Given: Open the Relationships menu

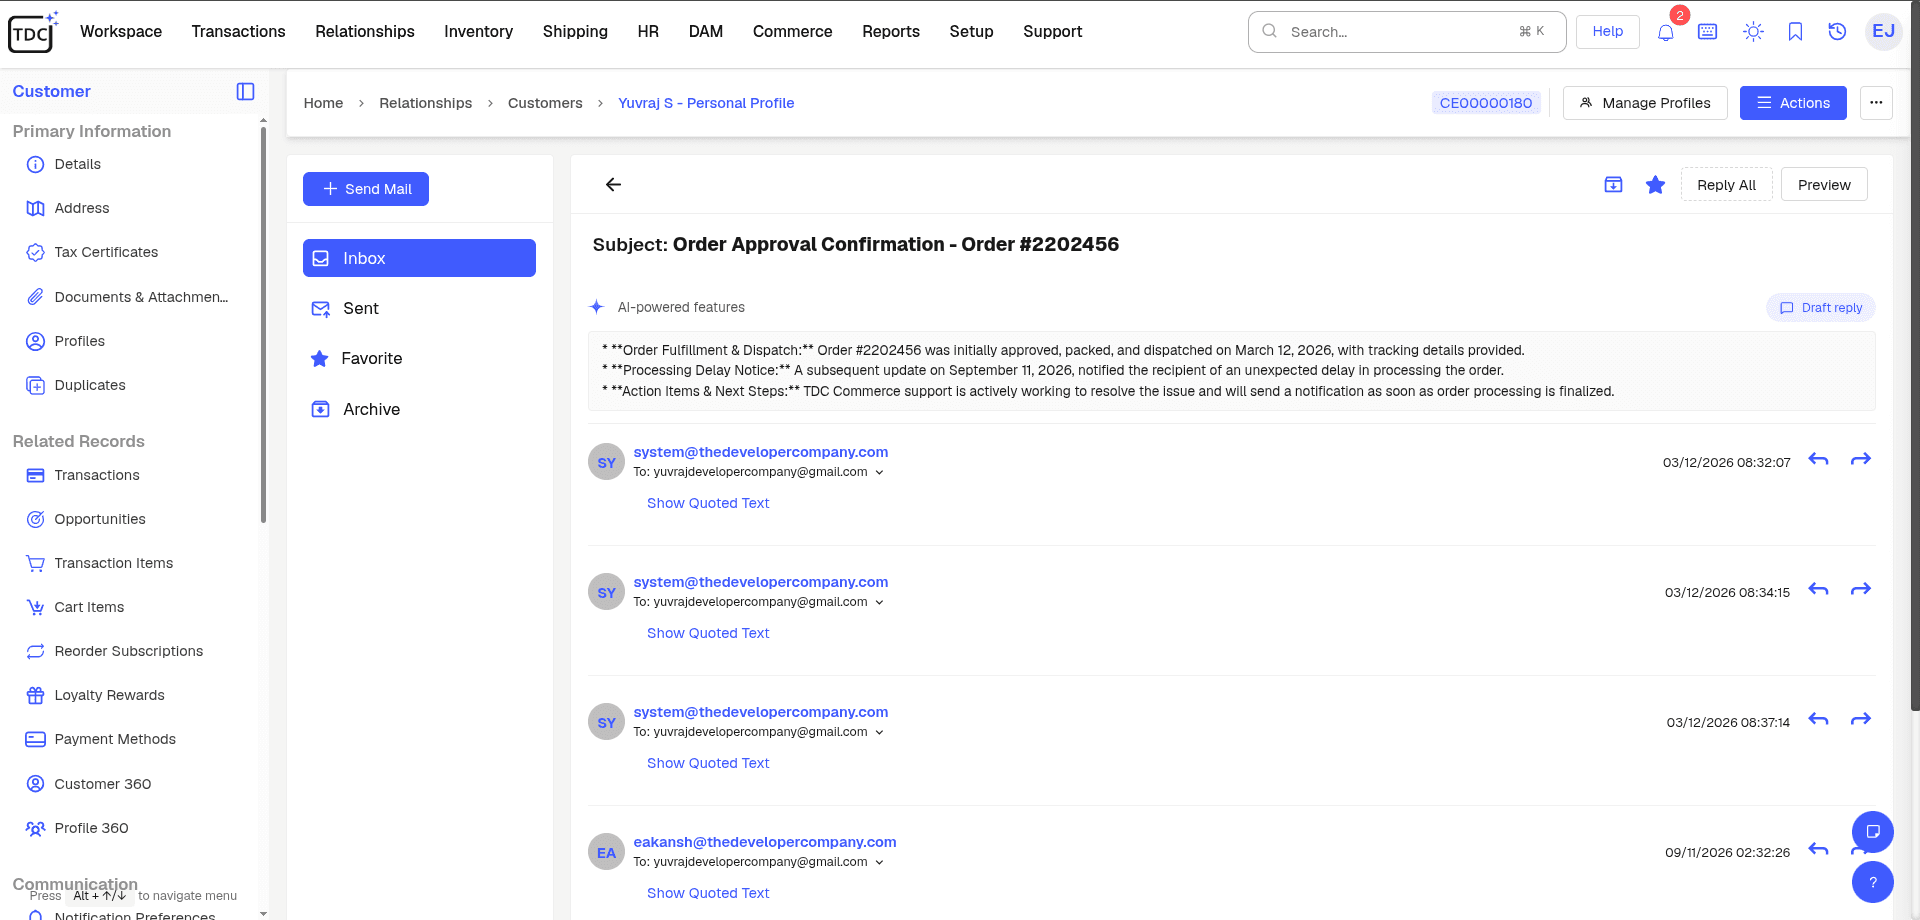Looking at the screenshot, I should click(365, 32).
